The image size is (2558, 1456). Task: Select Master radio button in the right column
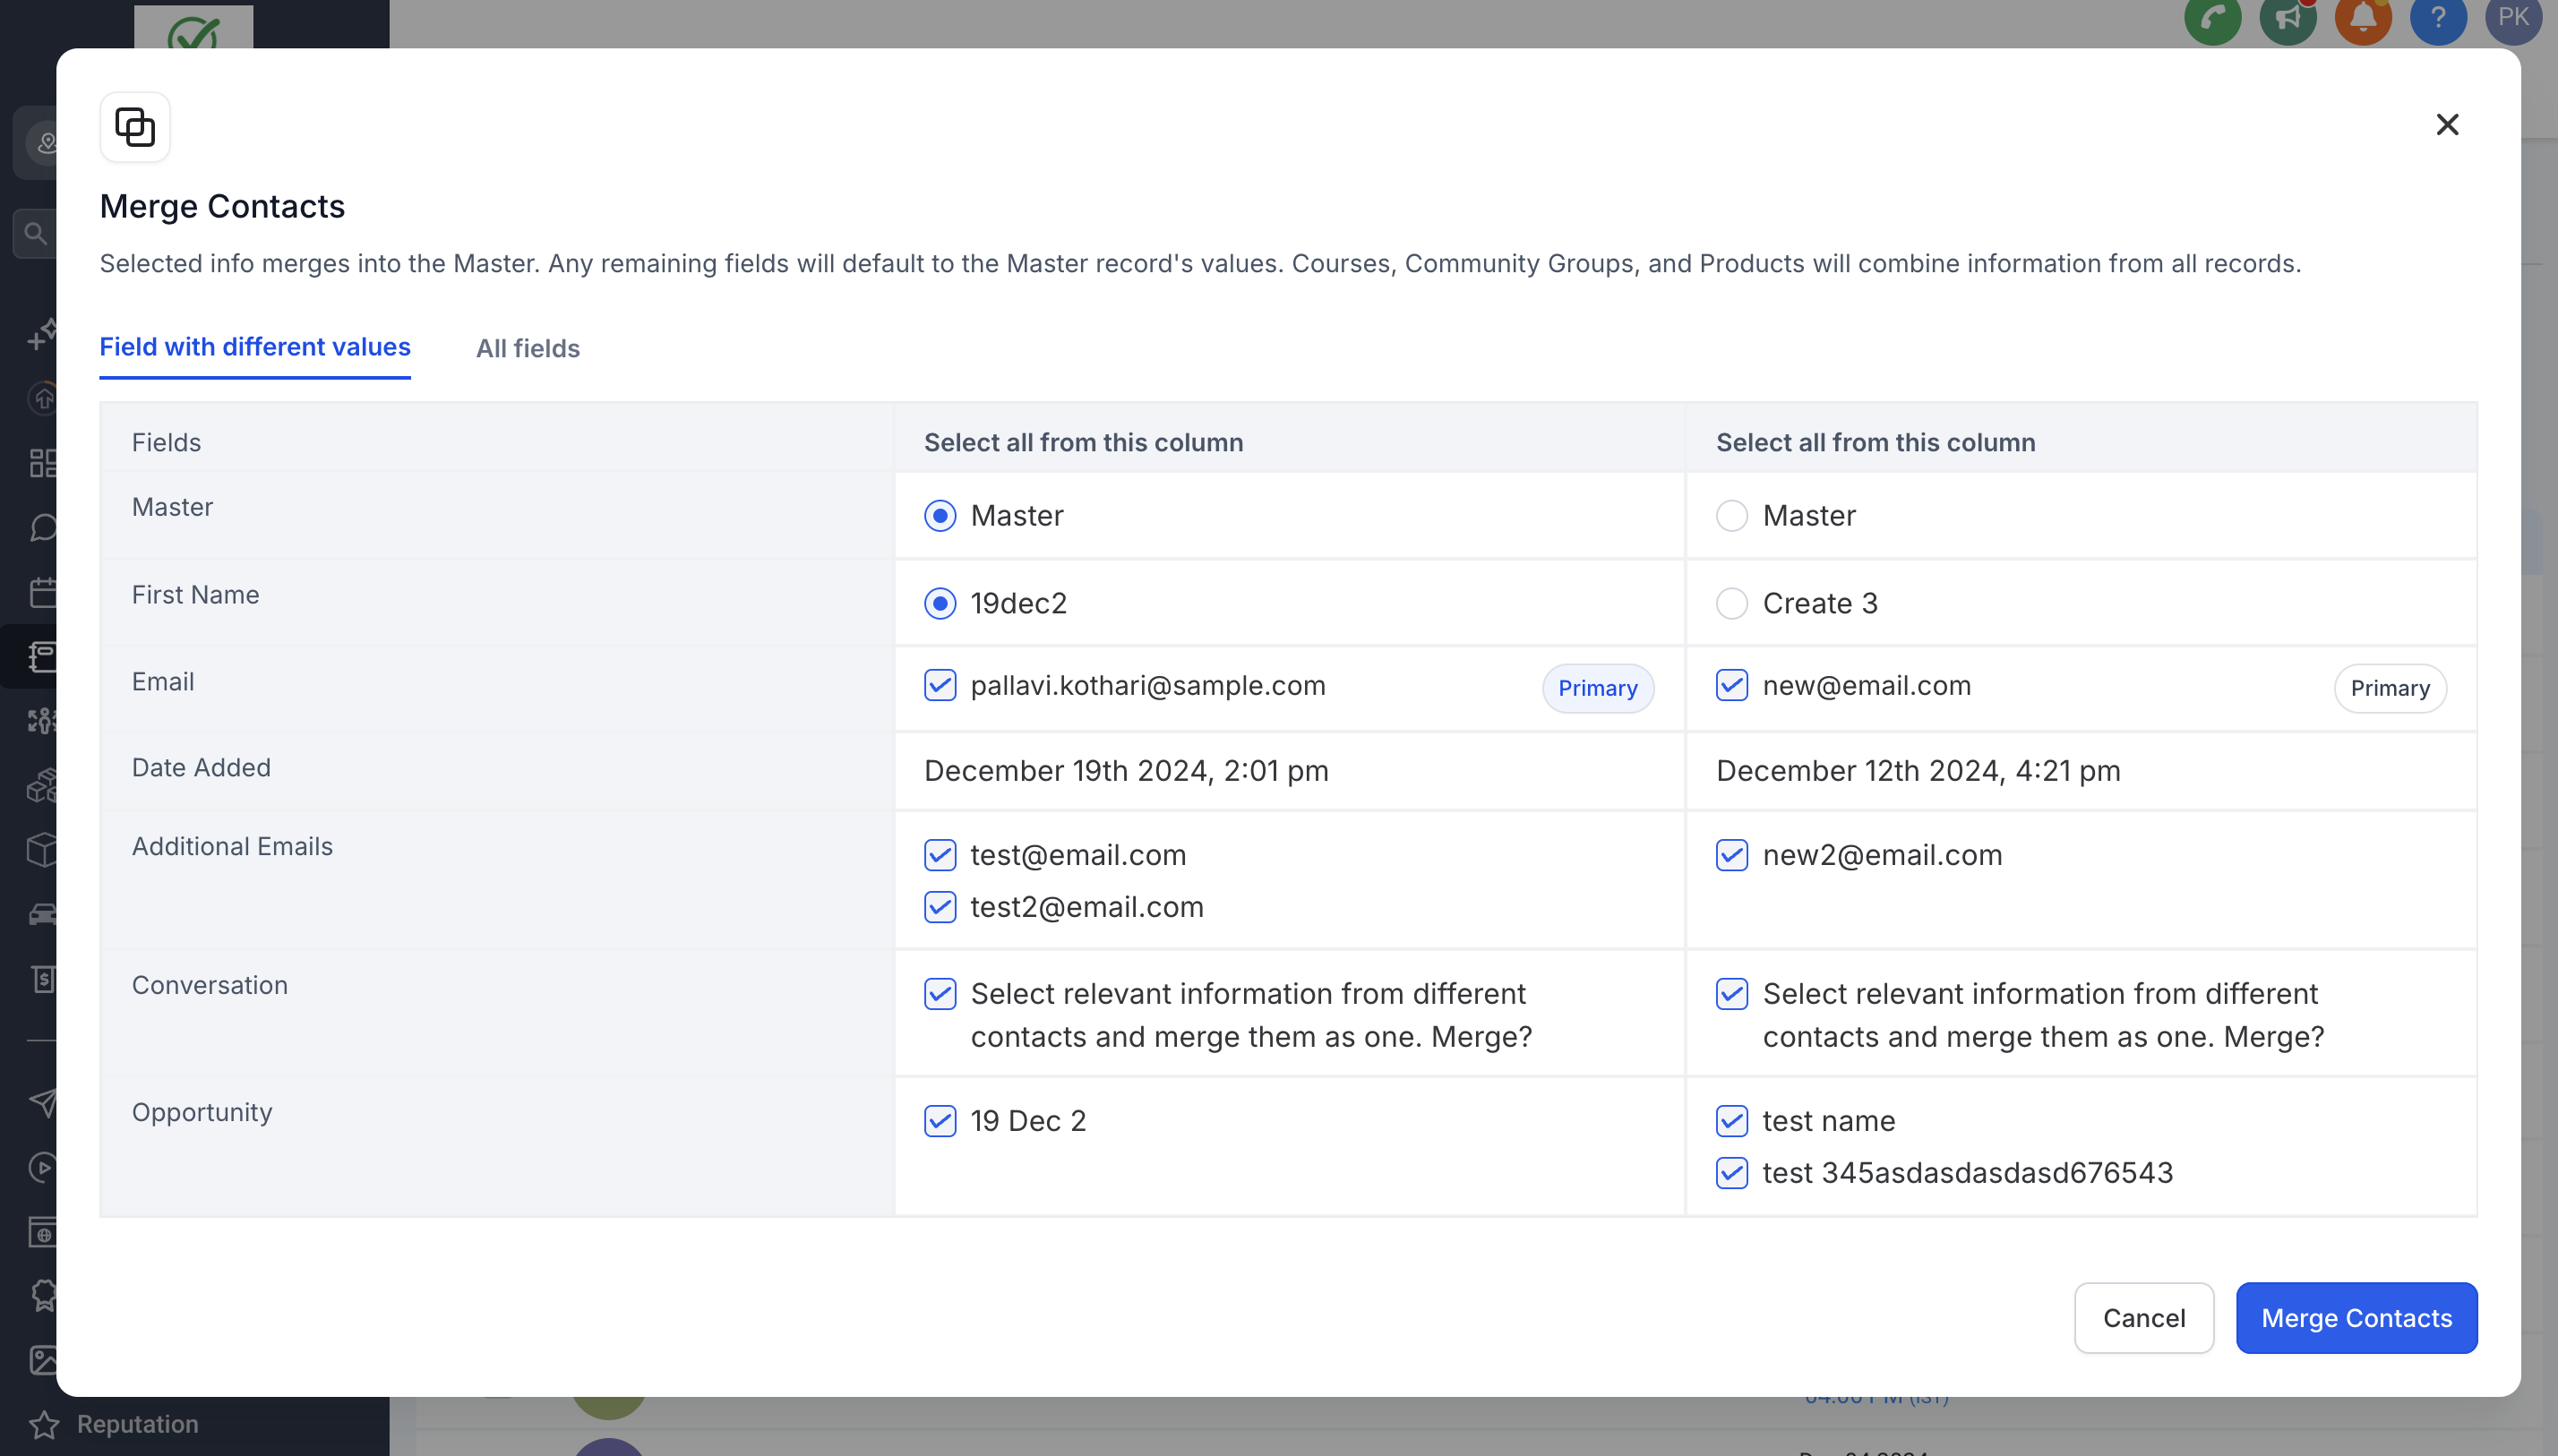(1731, 515)
